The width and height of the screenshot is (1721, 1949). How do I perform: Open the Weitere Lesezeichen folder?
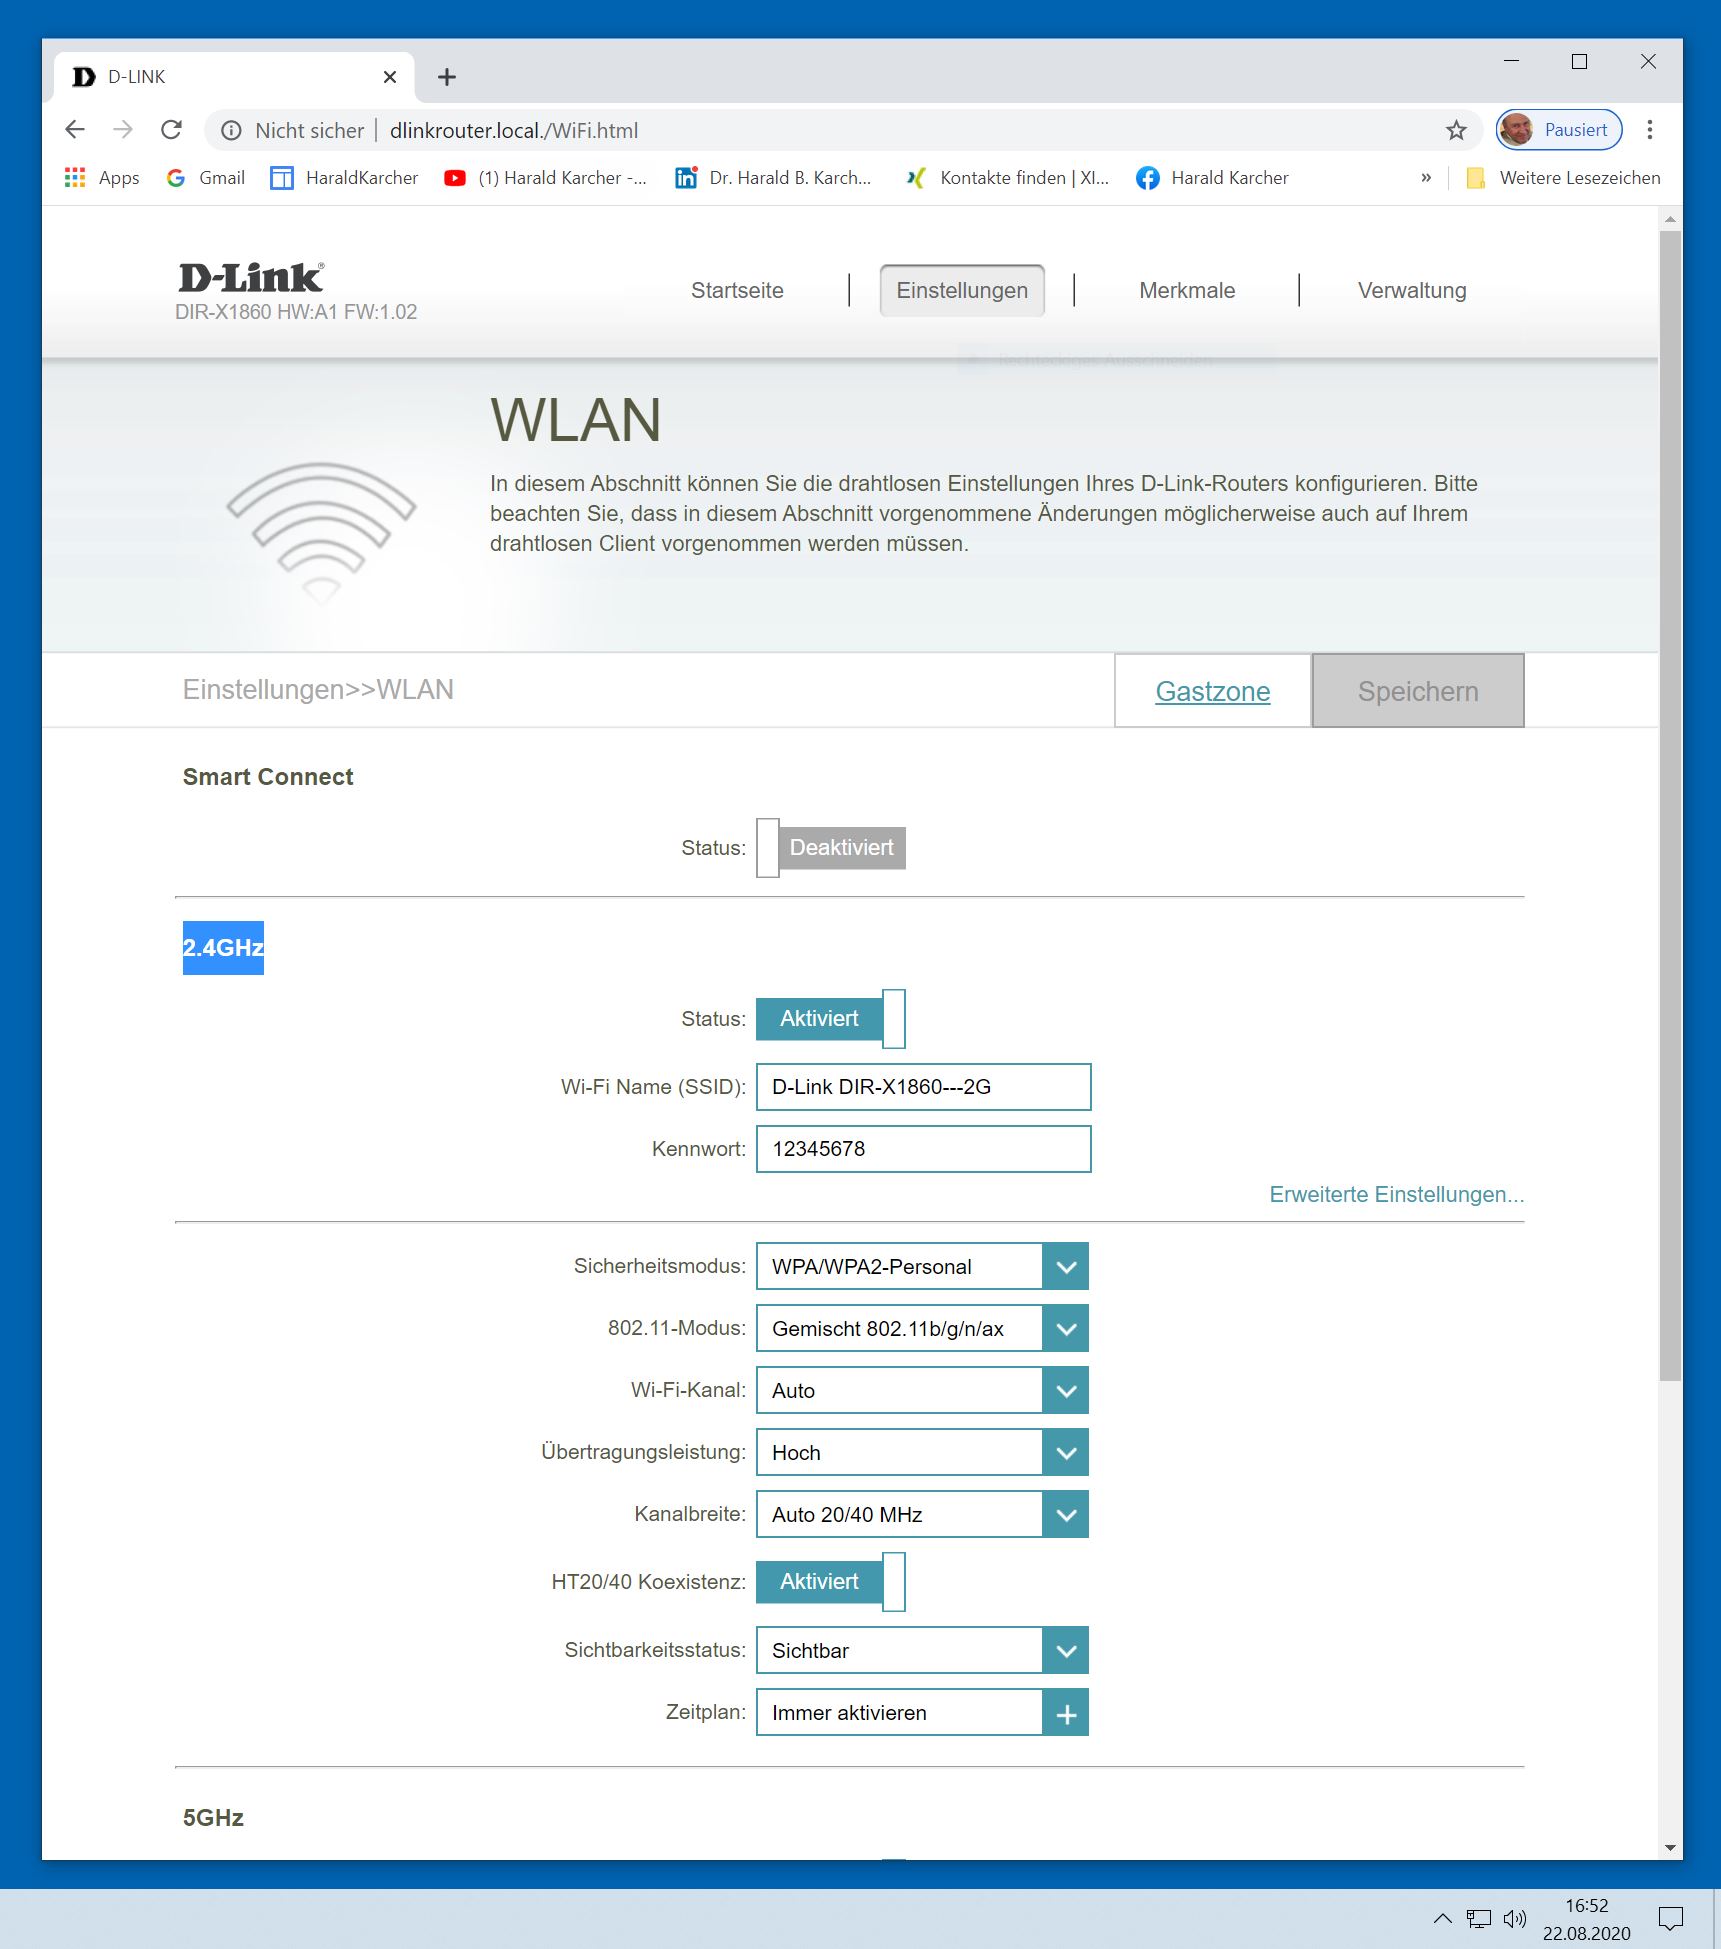(1563, 178)
